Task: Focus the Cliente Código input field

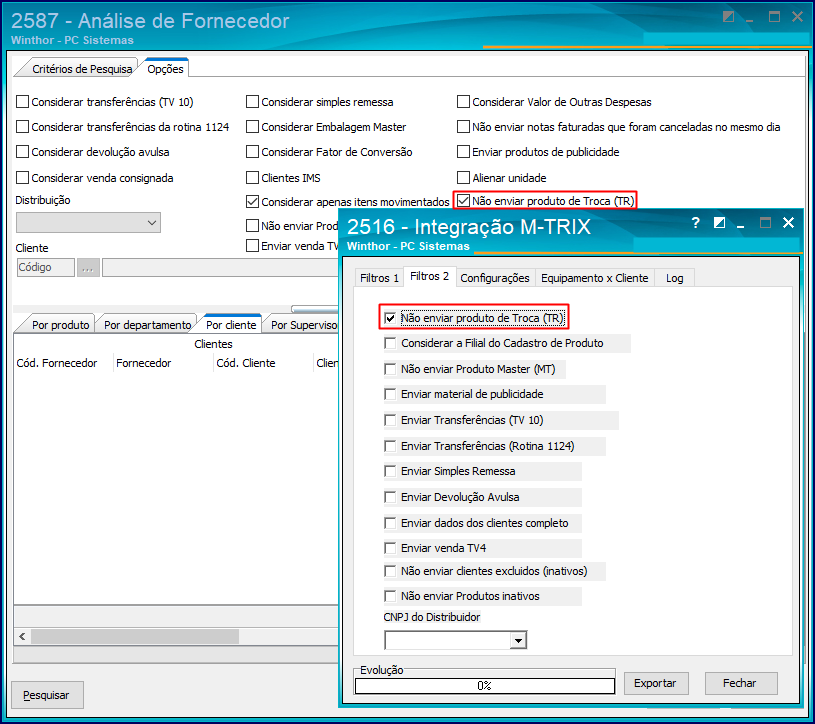Action: pos(46,268)
